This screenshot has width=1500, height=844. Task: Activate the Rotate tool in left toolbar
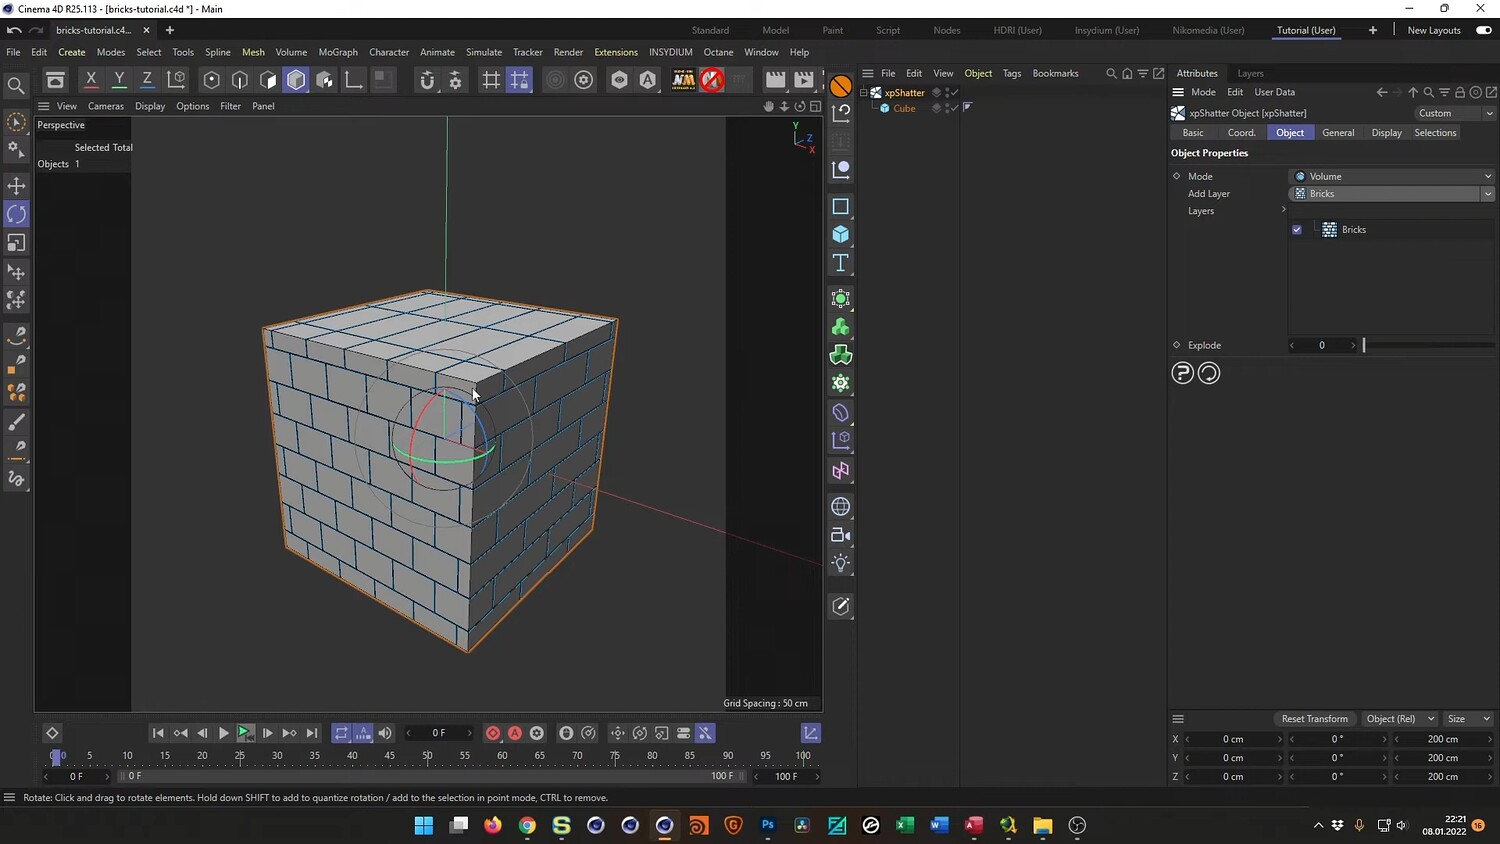click(x=16, y=214)
